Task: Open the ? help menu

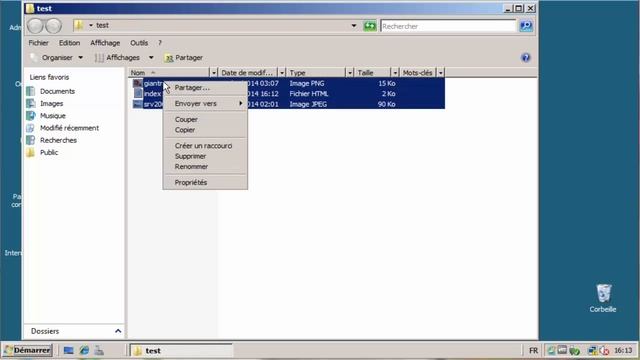Action: pos(160,43)
